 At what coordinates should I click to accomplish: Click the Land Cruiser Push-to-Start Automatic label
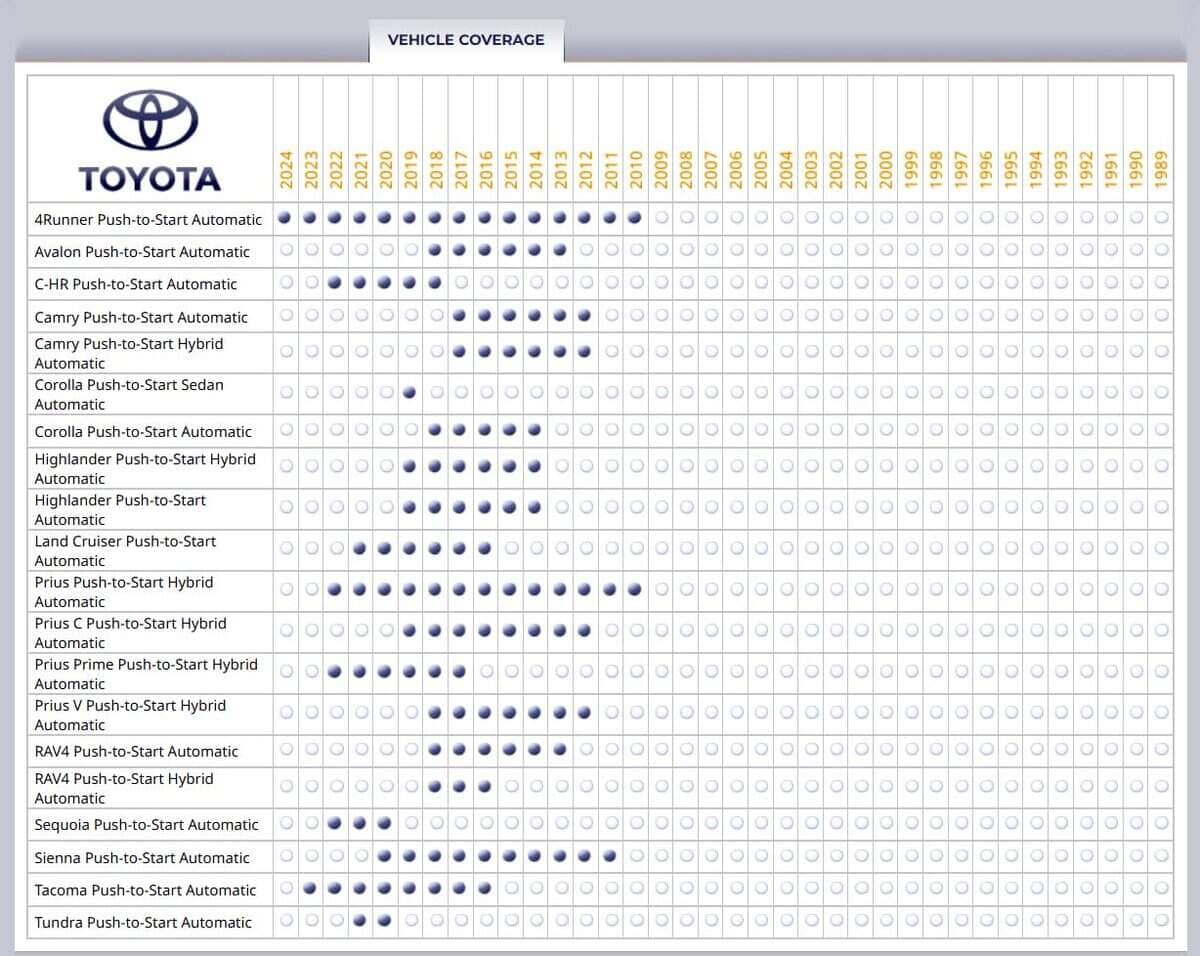(x=125, y=551)
